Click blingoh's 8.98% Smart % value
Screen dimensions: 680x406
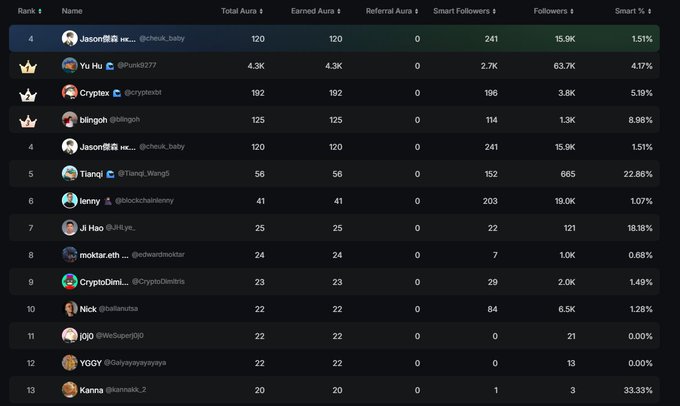tap(641, 120)
